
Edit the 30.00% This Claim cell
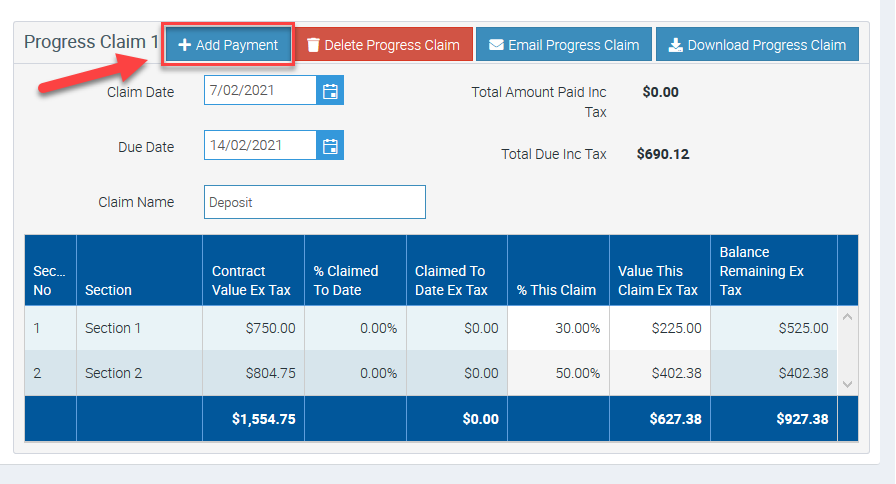coord(558,328)
